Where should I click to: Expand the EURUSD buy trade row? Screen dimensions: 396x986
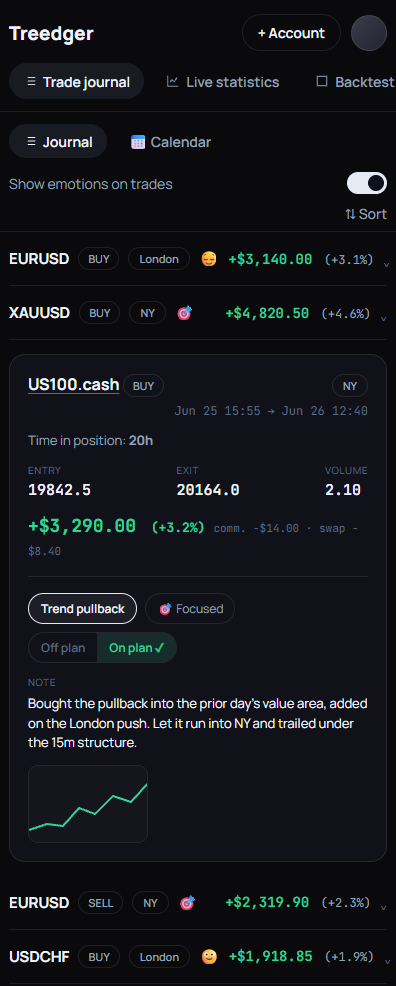198,259
